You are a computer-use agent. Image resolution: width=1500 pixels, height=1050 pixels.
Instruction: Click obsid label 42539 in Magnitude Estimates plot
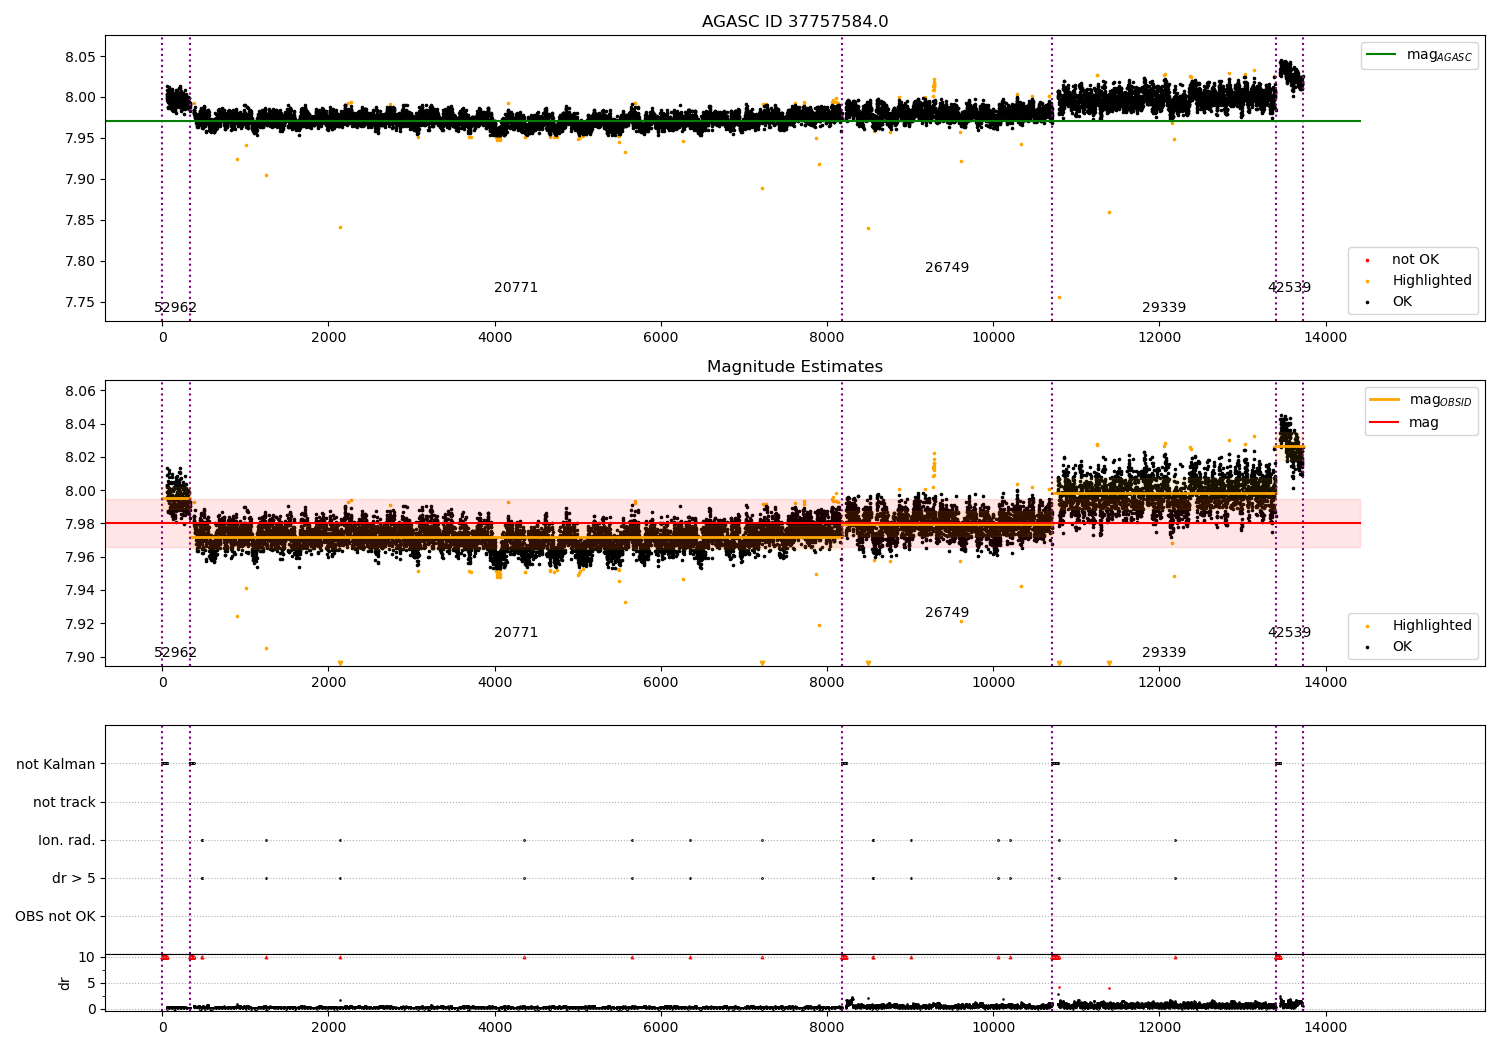(x=1290, y=633)
